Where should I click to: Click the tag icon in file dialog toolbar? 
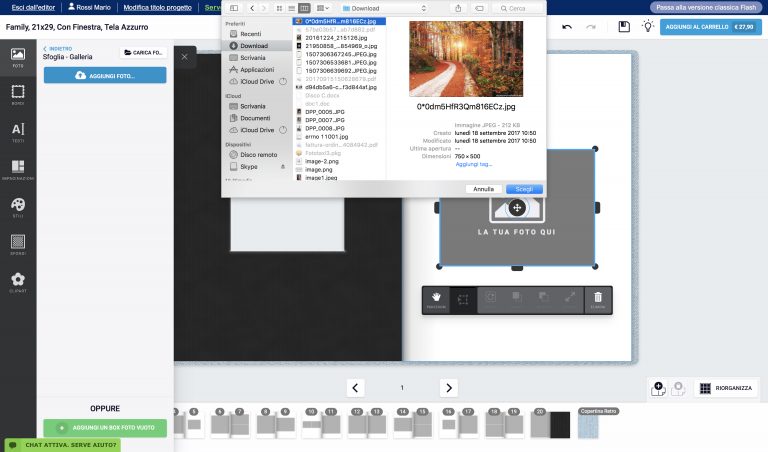(480, 8)
